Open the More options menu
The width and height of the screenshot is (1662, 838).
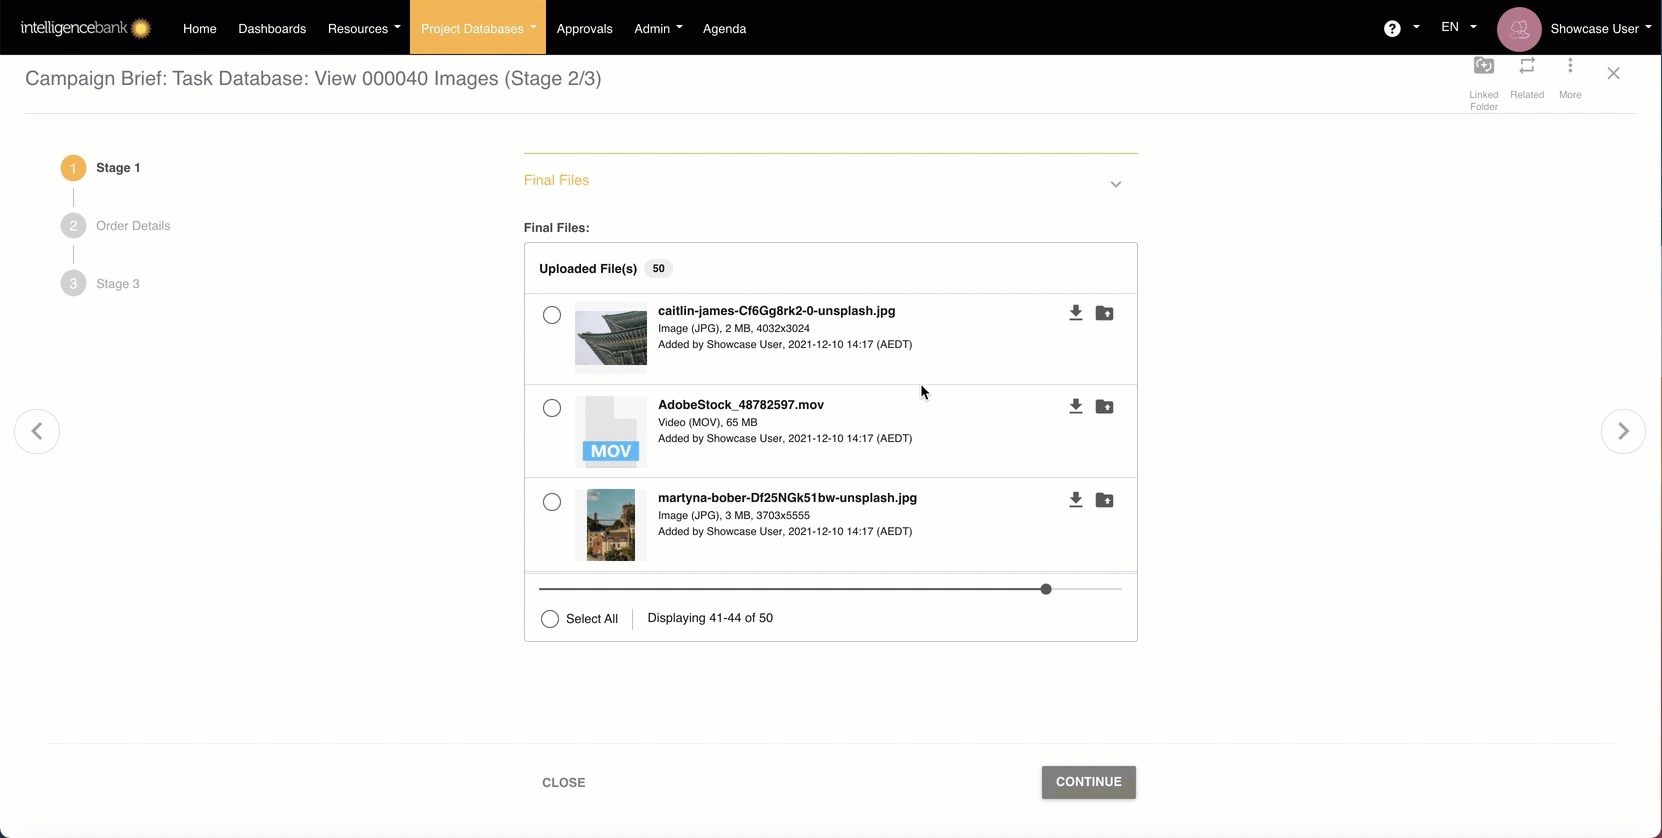pyautogui.click(x=1570, y=67)
